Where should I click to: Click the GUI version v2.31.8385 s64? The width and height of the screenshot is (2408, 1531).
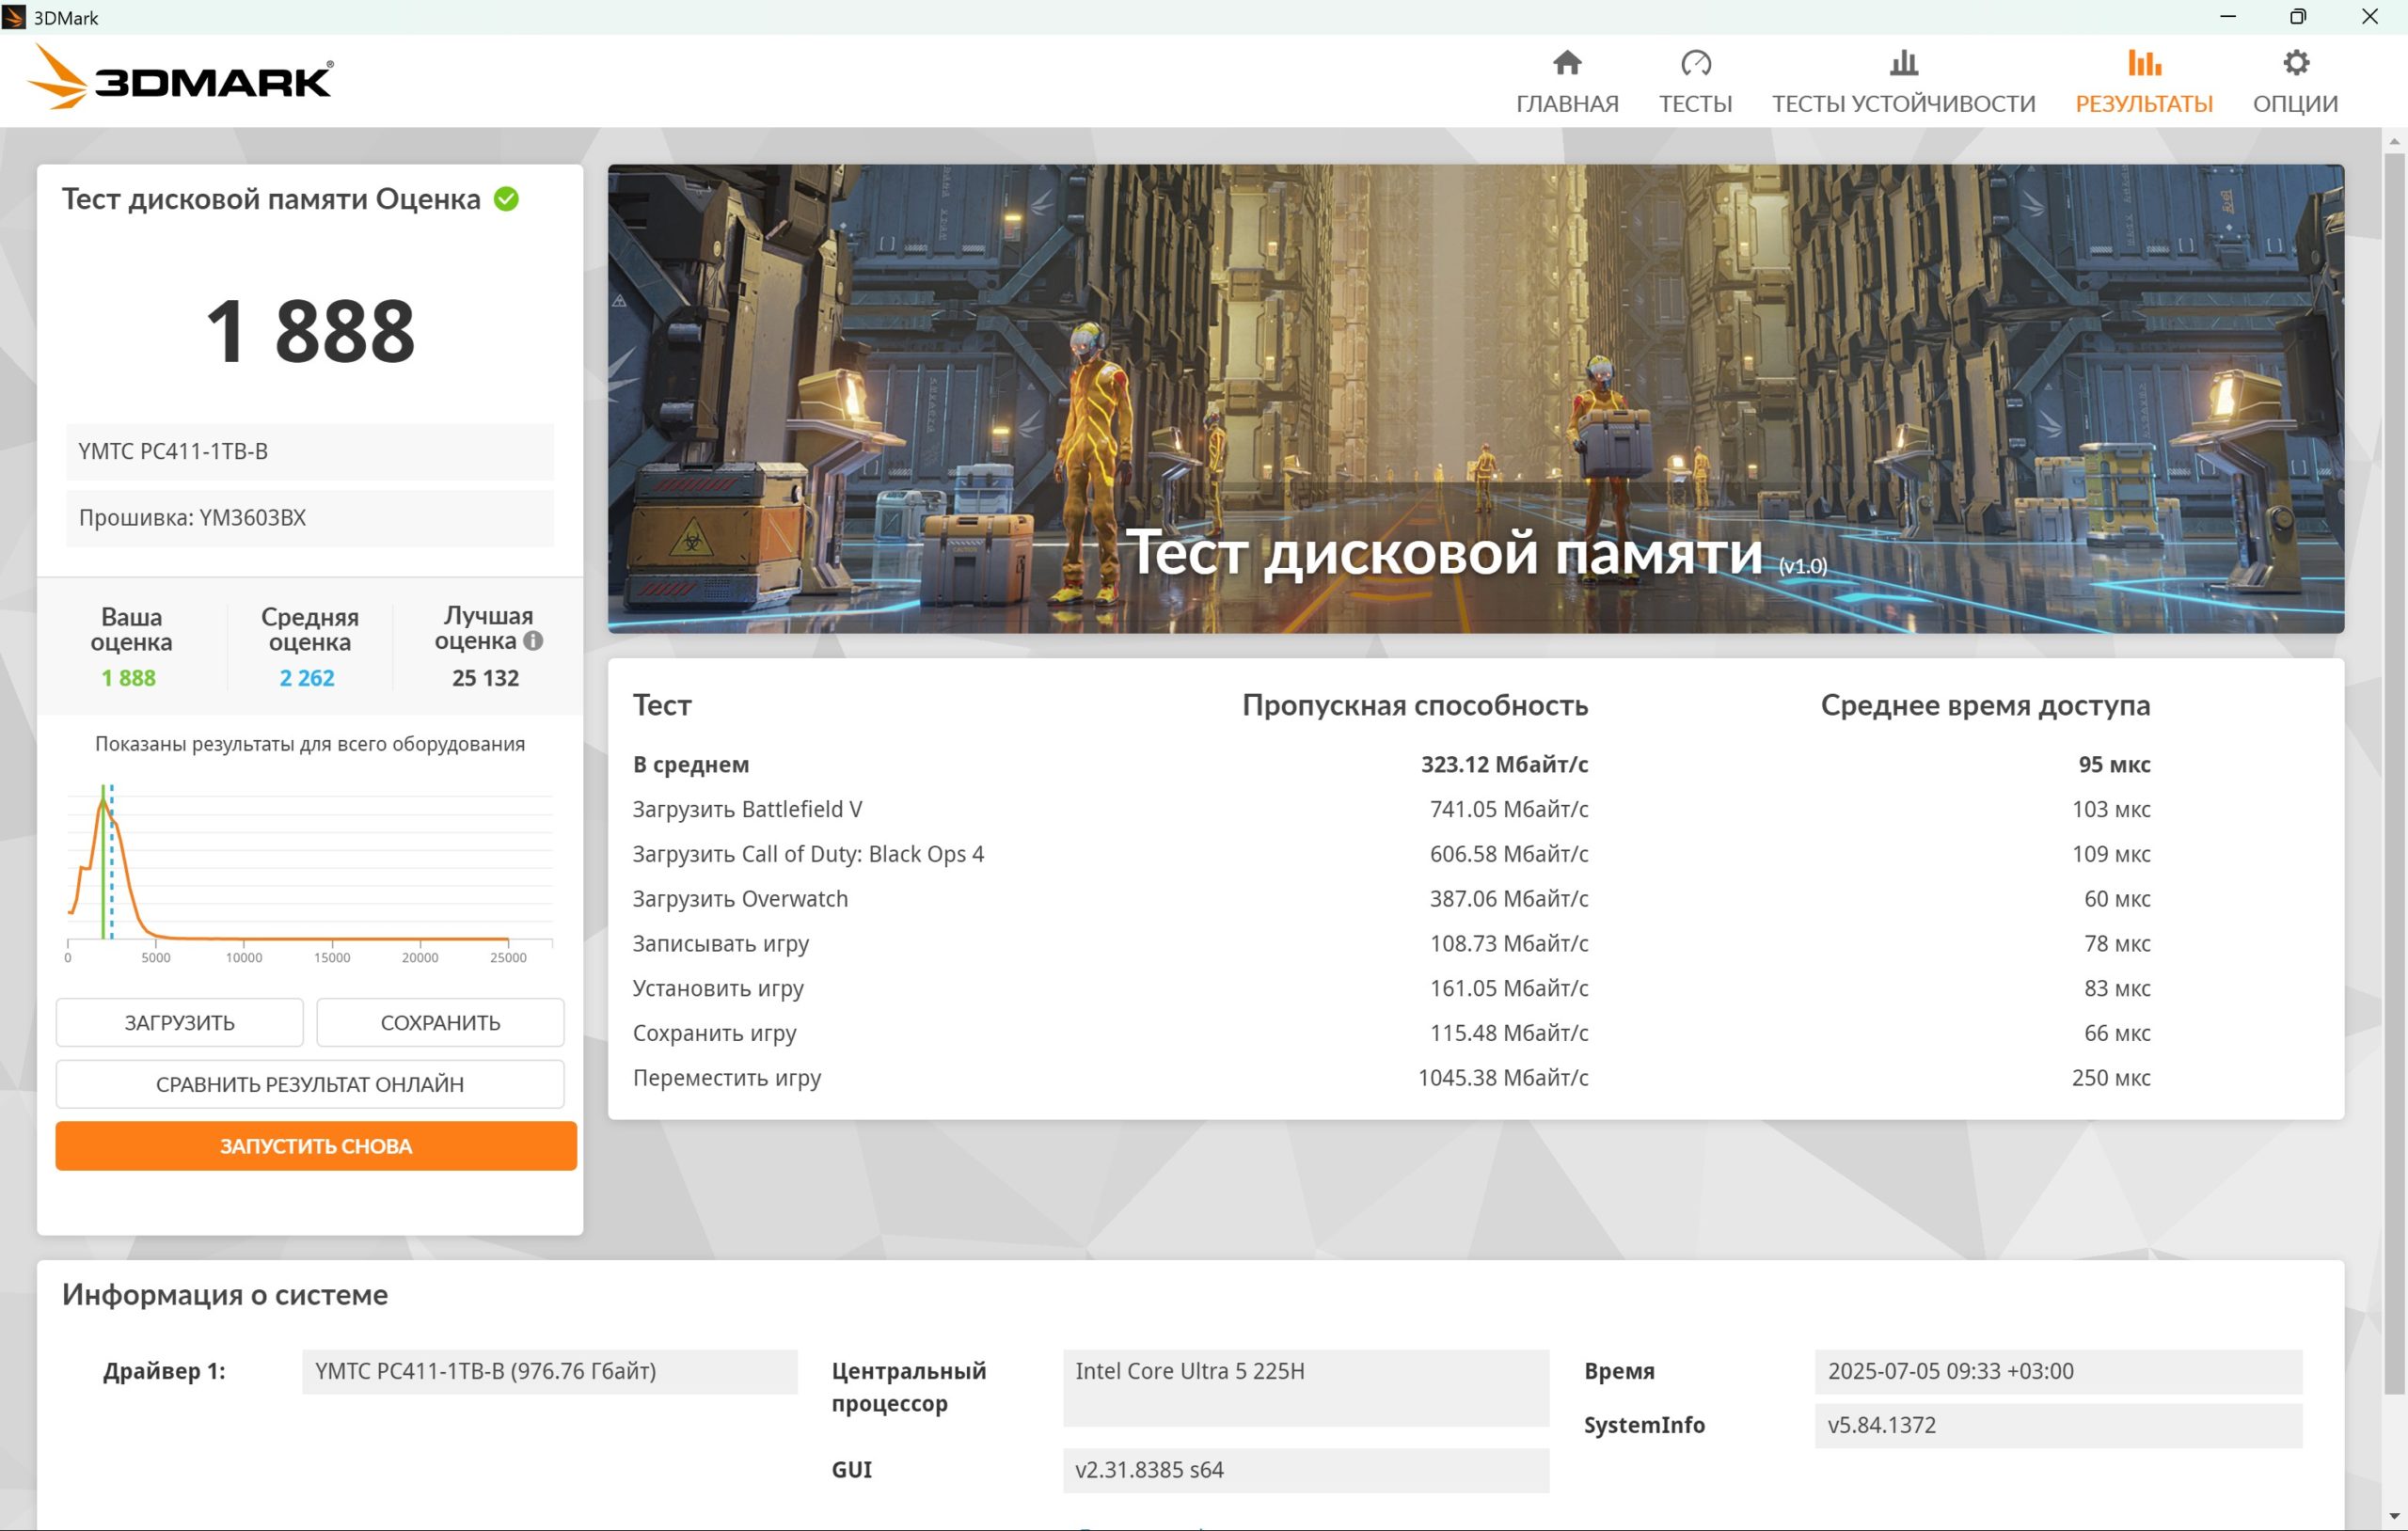point(1306,1470)
